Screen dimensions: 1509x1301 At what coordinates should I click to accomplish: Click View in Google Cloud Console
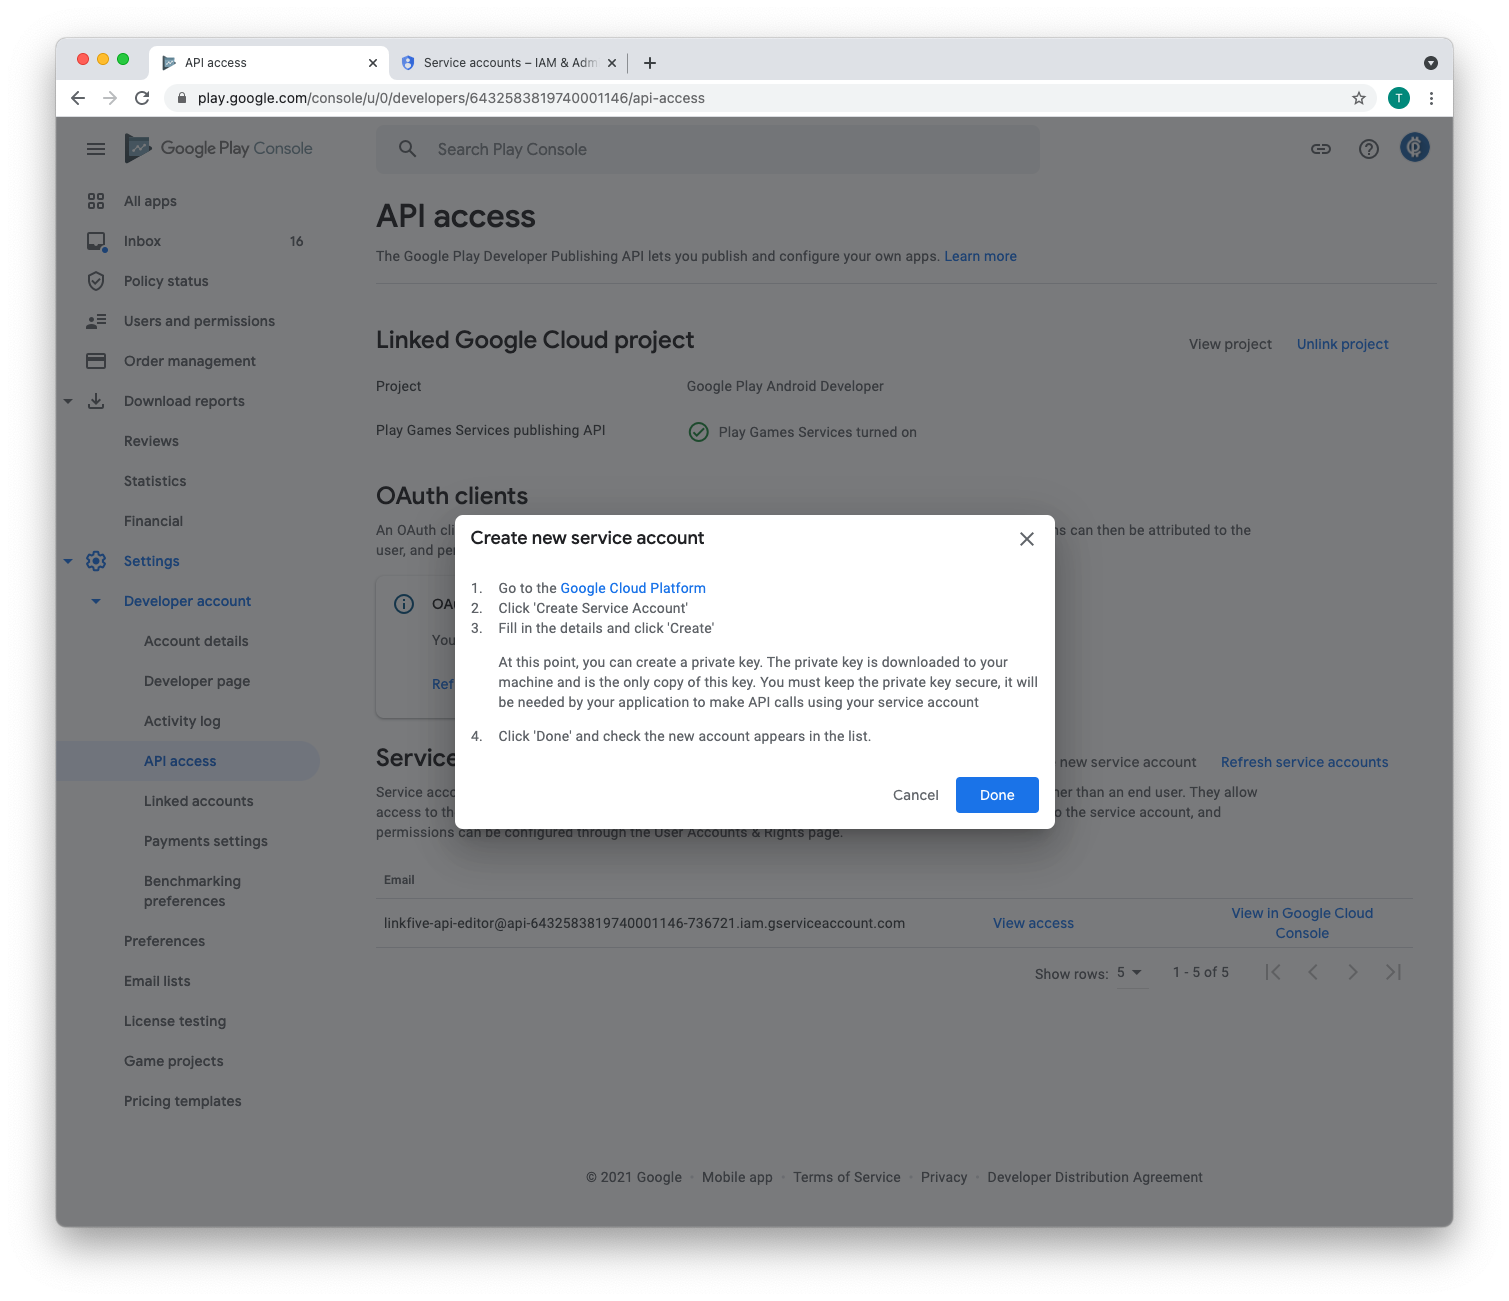pyautogui.click(x=1302, y=923)
